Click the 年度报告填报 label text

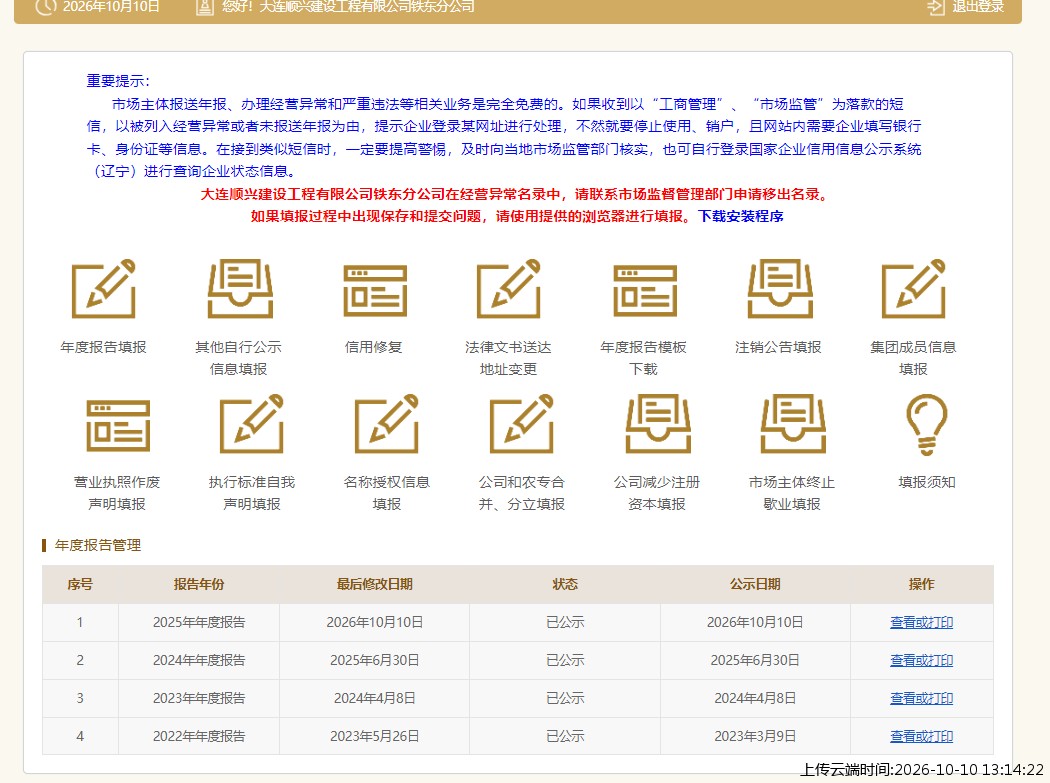pyautogui.click(x=104, y=347)
